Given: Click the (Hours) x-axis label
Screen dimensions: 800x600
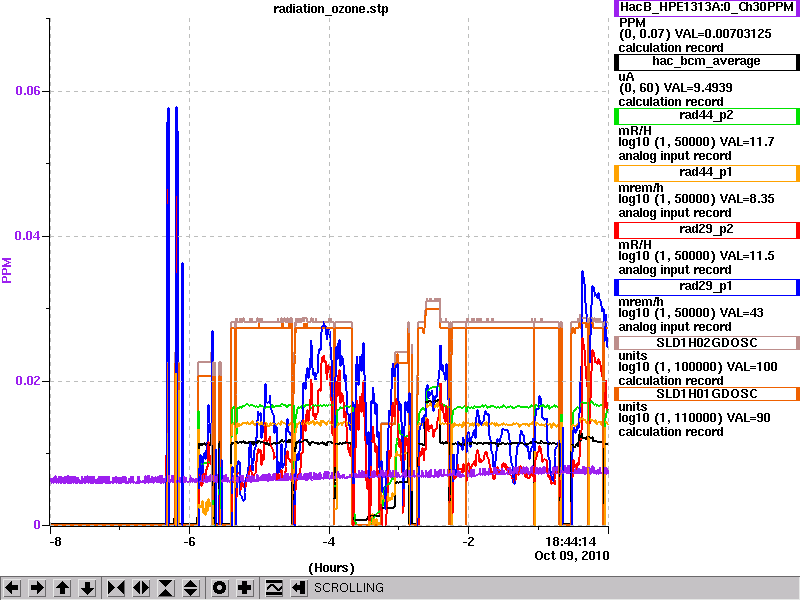Looking at the screenshot, I should click(331, 568).
